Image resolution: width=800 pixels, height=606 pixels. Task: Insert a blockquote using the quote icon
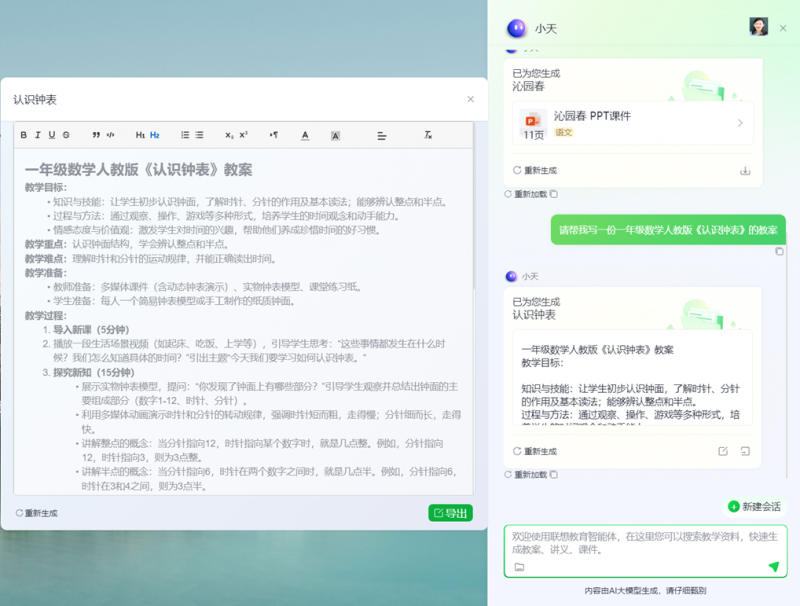(96, 135)
